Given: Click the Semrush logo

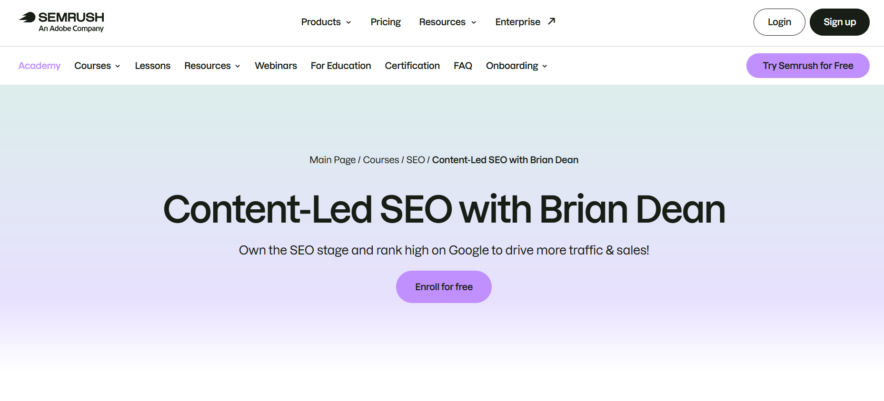Looking at the screenshot, I should (61, 21).
